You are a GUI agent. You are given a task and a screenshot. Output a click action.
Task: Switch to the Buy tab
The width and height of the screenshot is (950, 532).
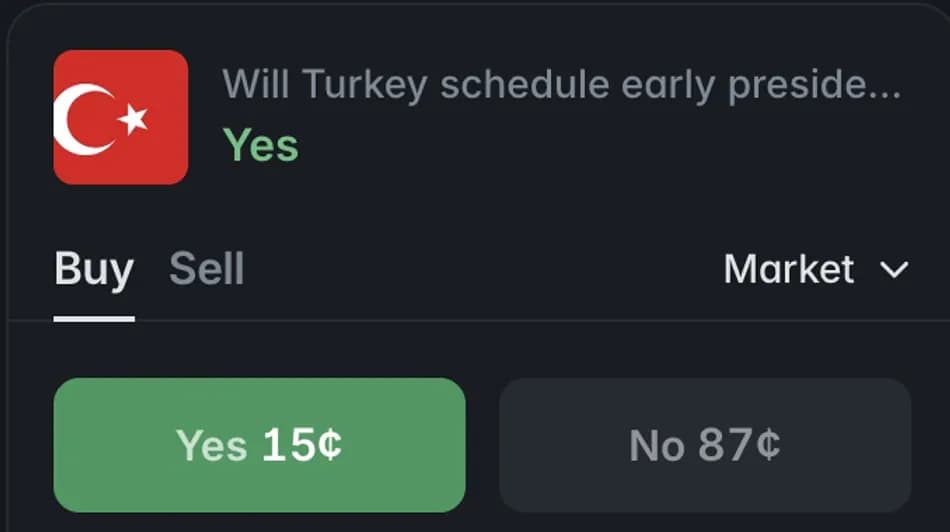pos(94,269)
